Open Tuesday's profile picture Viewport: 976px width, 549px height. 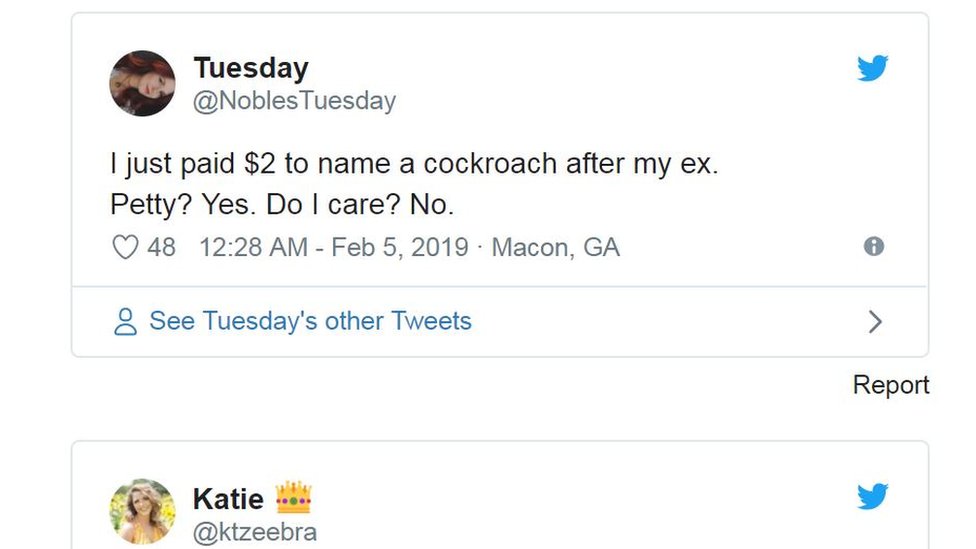[x=142, y=83]
